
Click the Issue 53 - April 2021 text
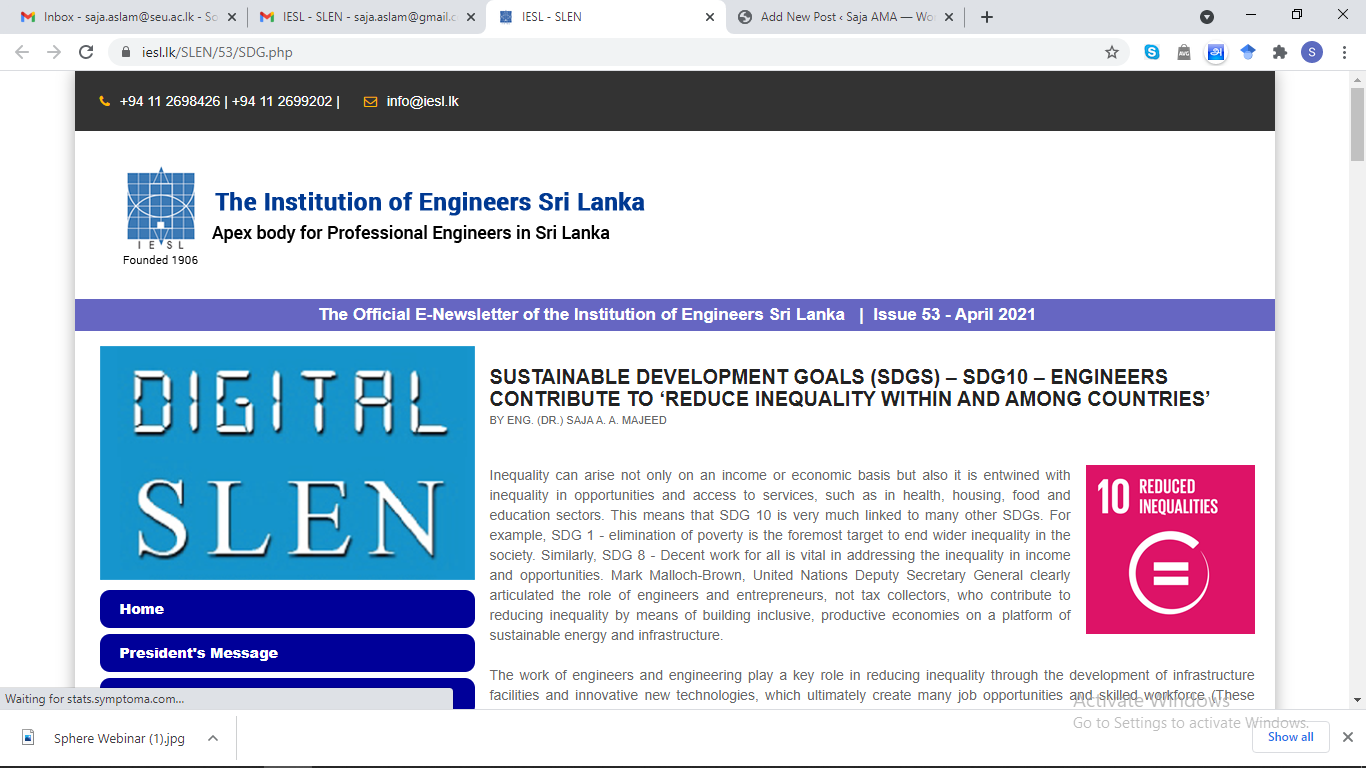pos(954,314)
